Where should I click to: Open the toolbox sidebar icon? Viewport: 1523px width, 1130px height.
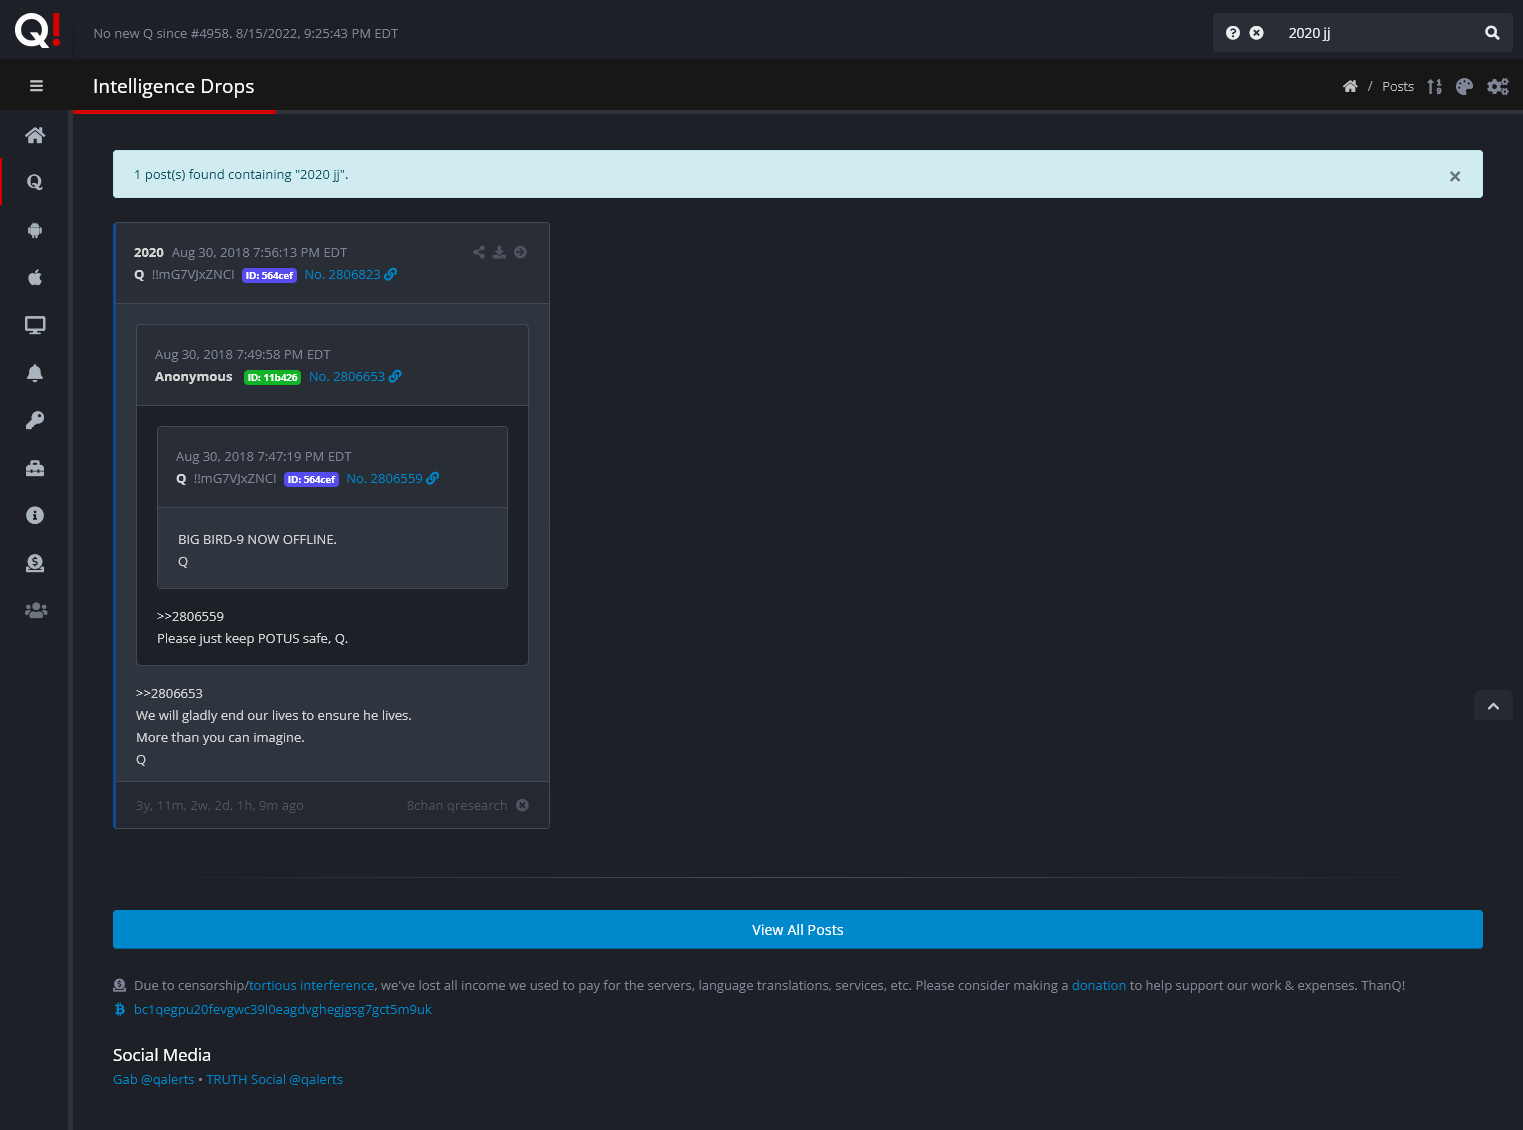35,468
